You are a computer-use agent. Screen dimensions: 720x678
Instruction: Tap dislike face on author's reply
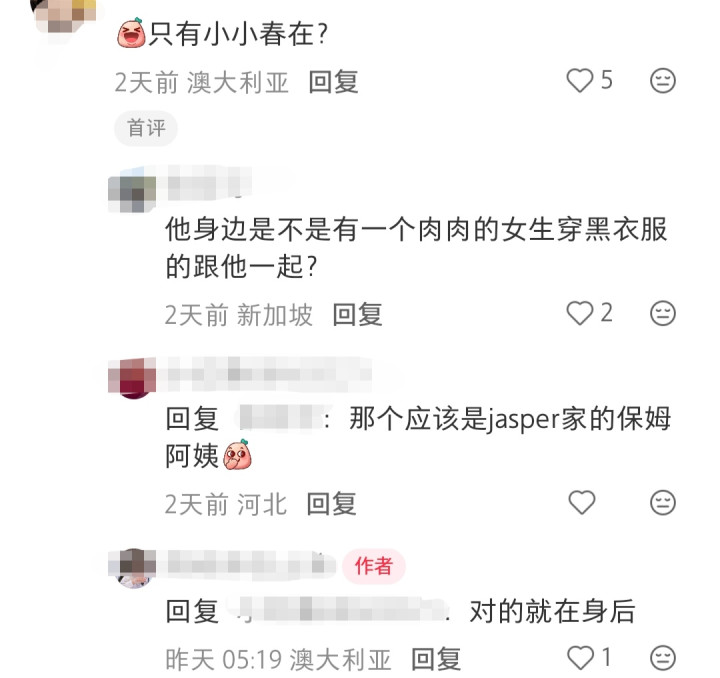663,657
